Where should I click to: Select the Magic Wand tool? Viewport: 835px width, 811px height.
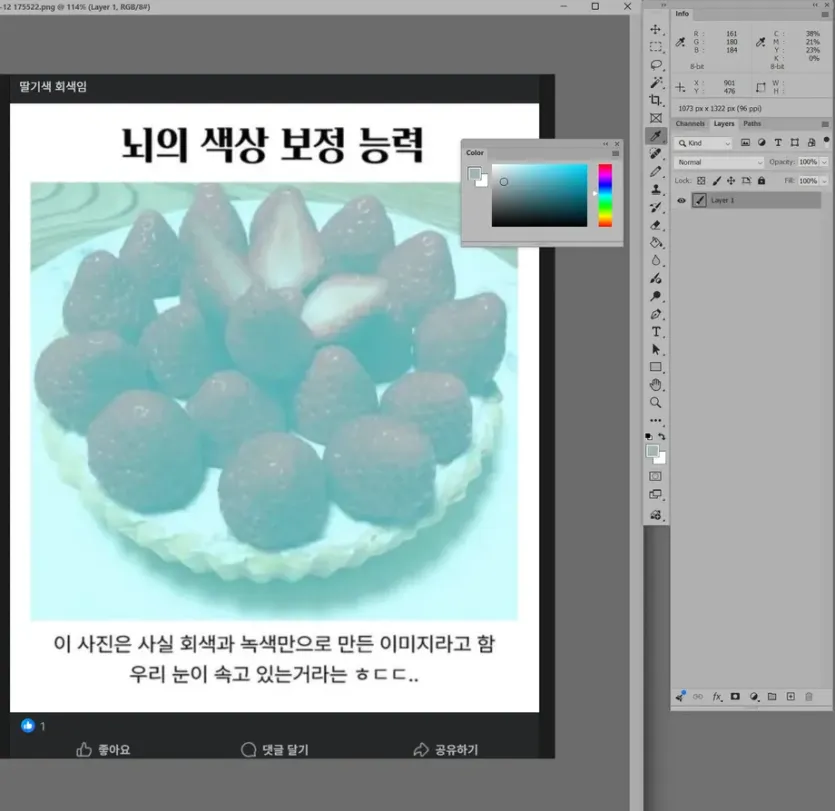coord(656,83)
